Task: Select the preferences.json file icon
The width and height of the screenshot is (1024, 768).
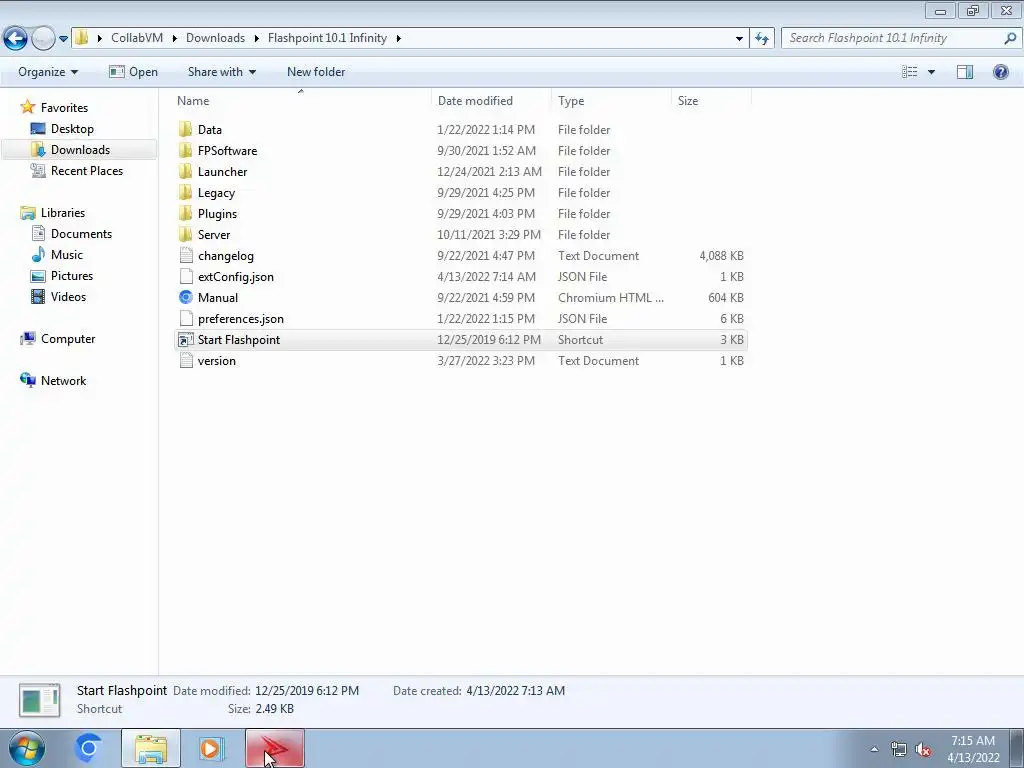Action: [185, 319]
